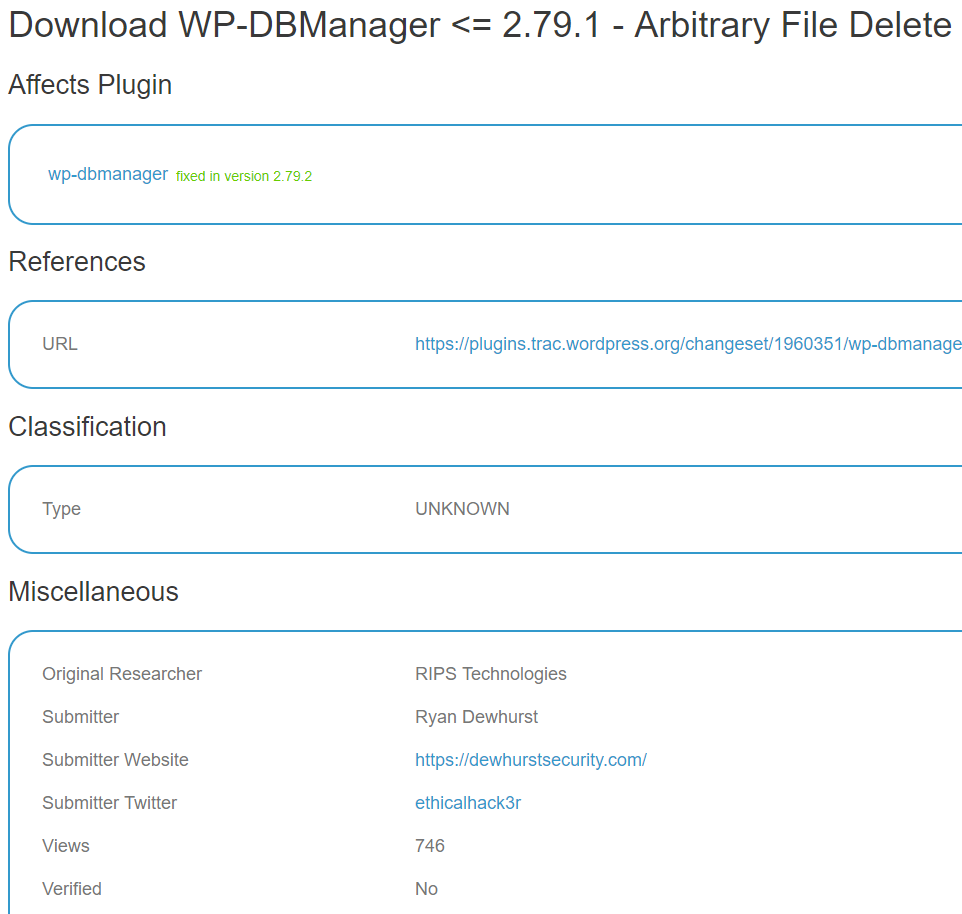Open the plugins.trac.wordpress.org changeset URL
Screen dimensions: 962x914
688,344
